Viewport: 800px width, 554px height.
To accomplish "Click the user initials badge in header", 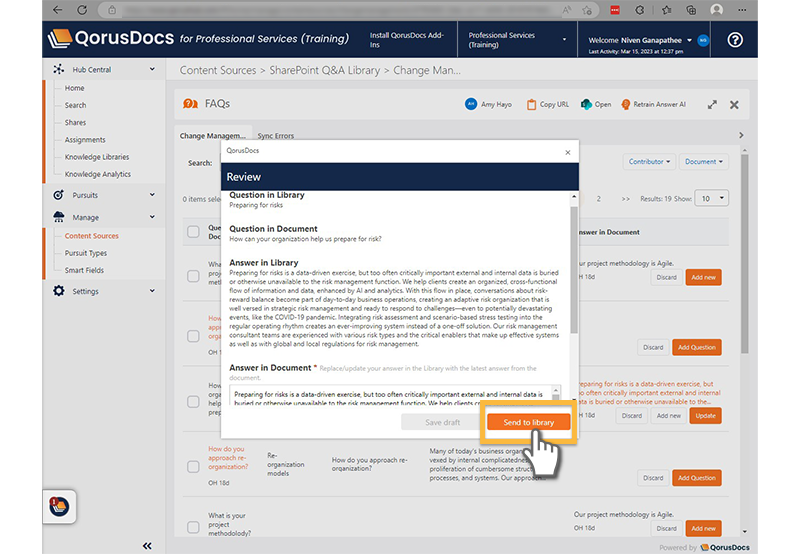I will 703,40.
